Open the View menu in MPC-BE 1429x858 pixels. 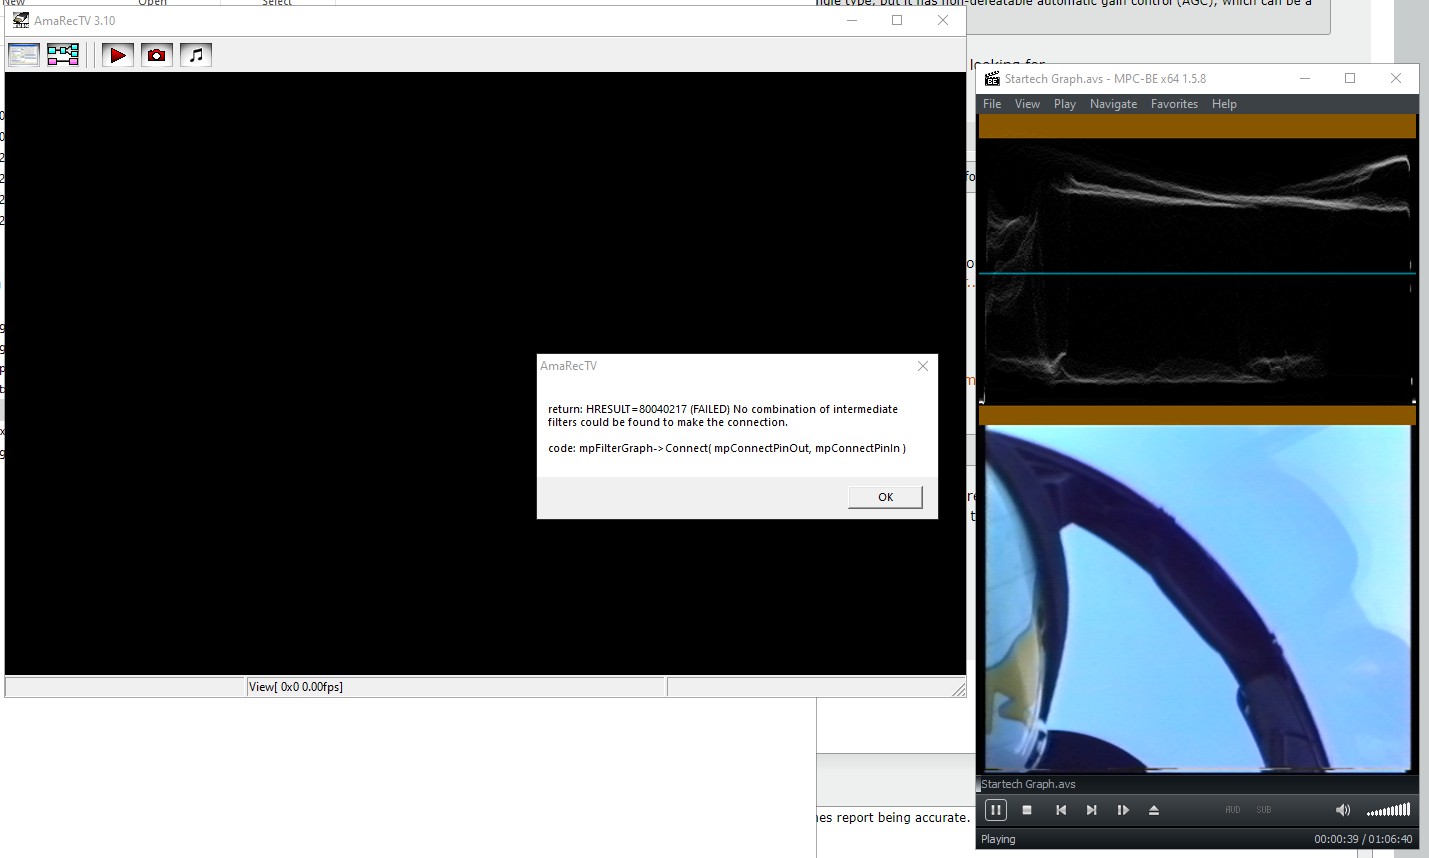(1027, 104)
